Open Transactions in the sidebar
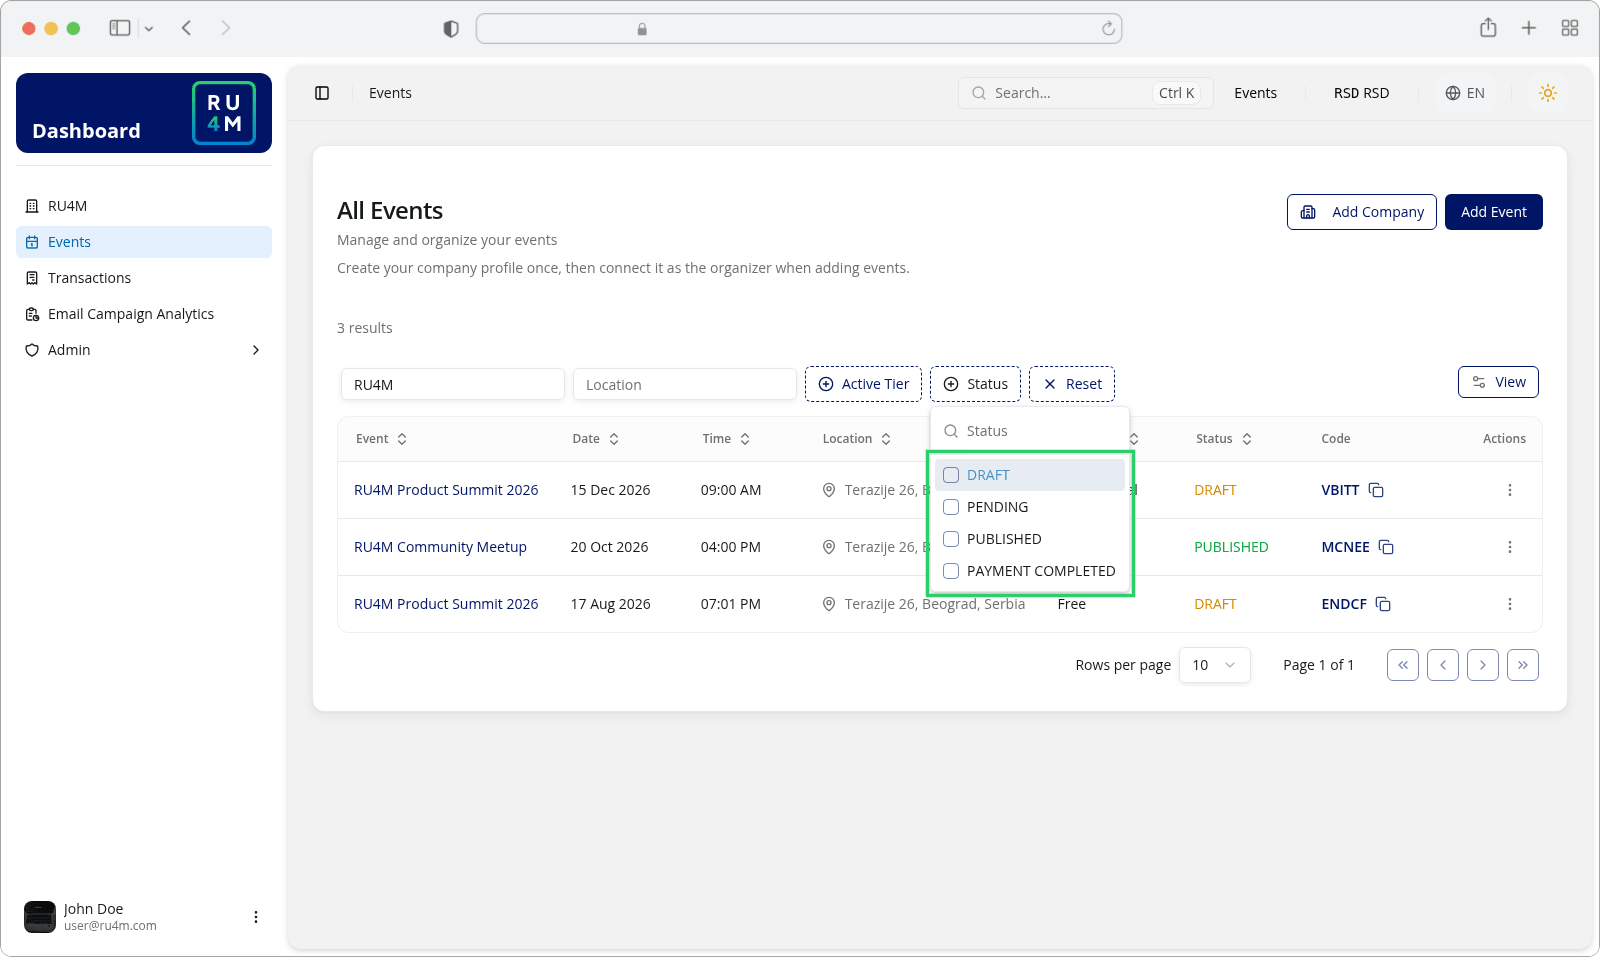The height and width of the screenshot is (957, 1600). tap(144, 278)
